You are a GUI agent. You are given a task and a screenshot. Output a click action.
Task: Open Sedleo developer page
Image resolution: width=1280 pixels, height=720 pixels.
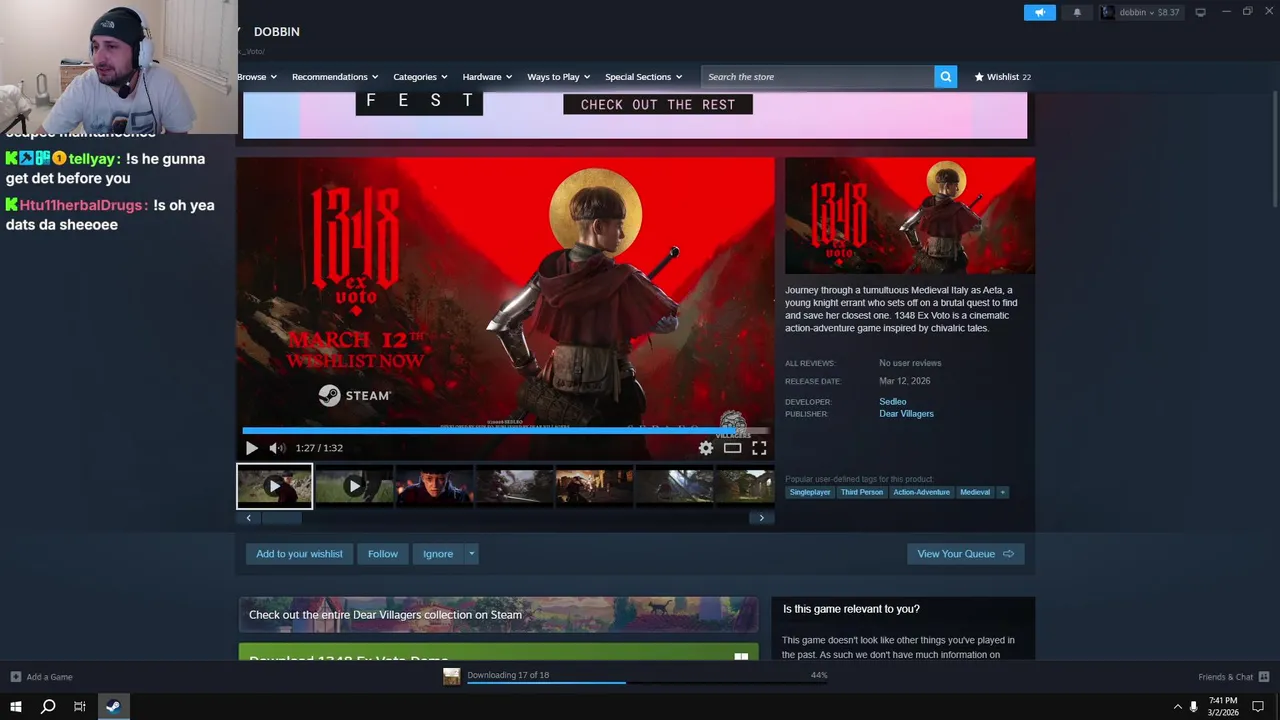point(893,402)
